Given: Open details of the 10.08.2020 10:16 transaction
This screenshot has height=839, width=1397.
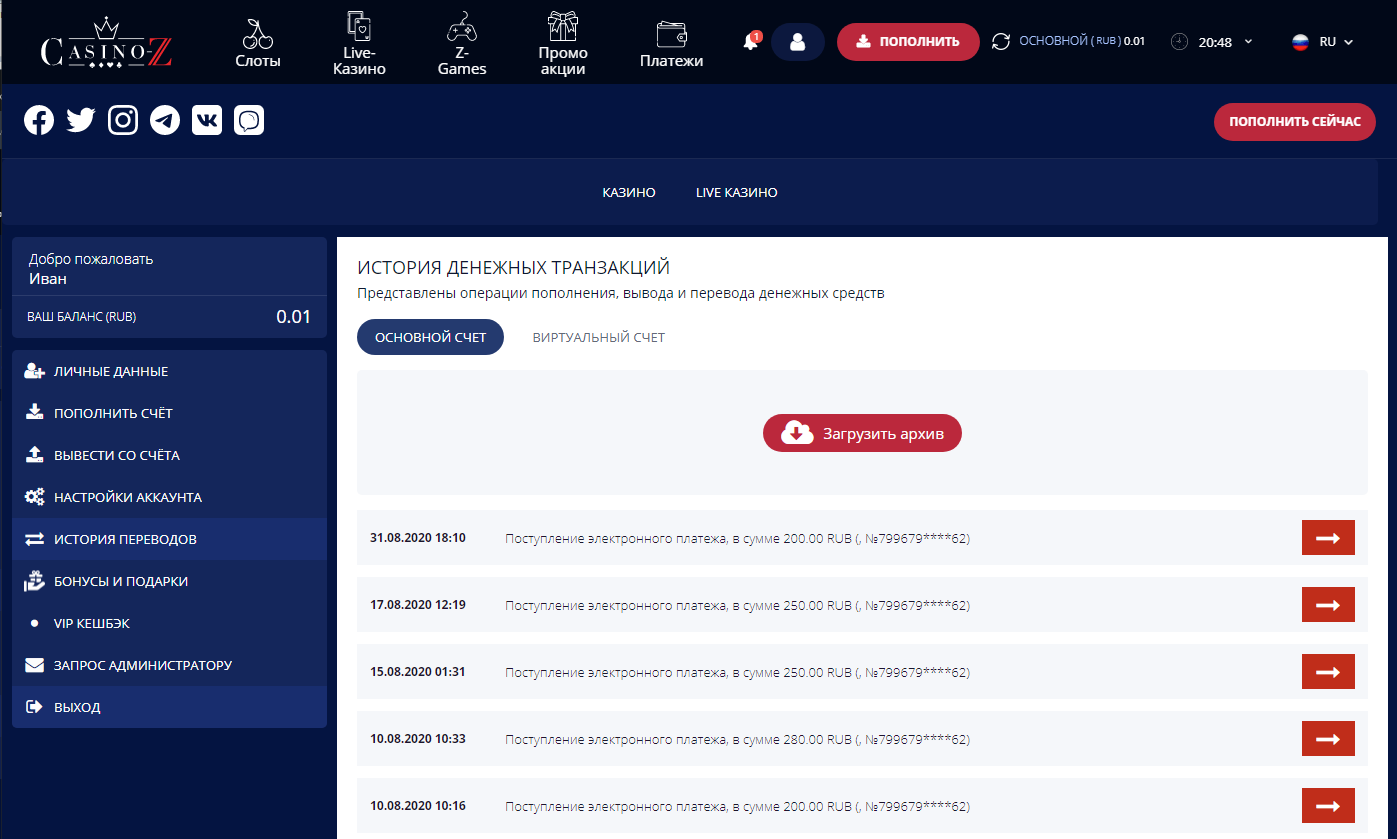Looking at the screenshot, I should 1328,806.
